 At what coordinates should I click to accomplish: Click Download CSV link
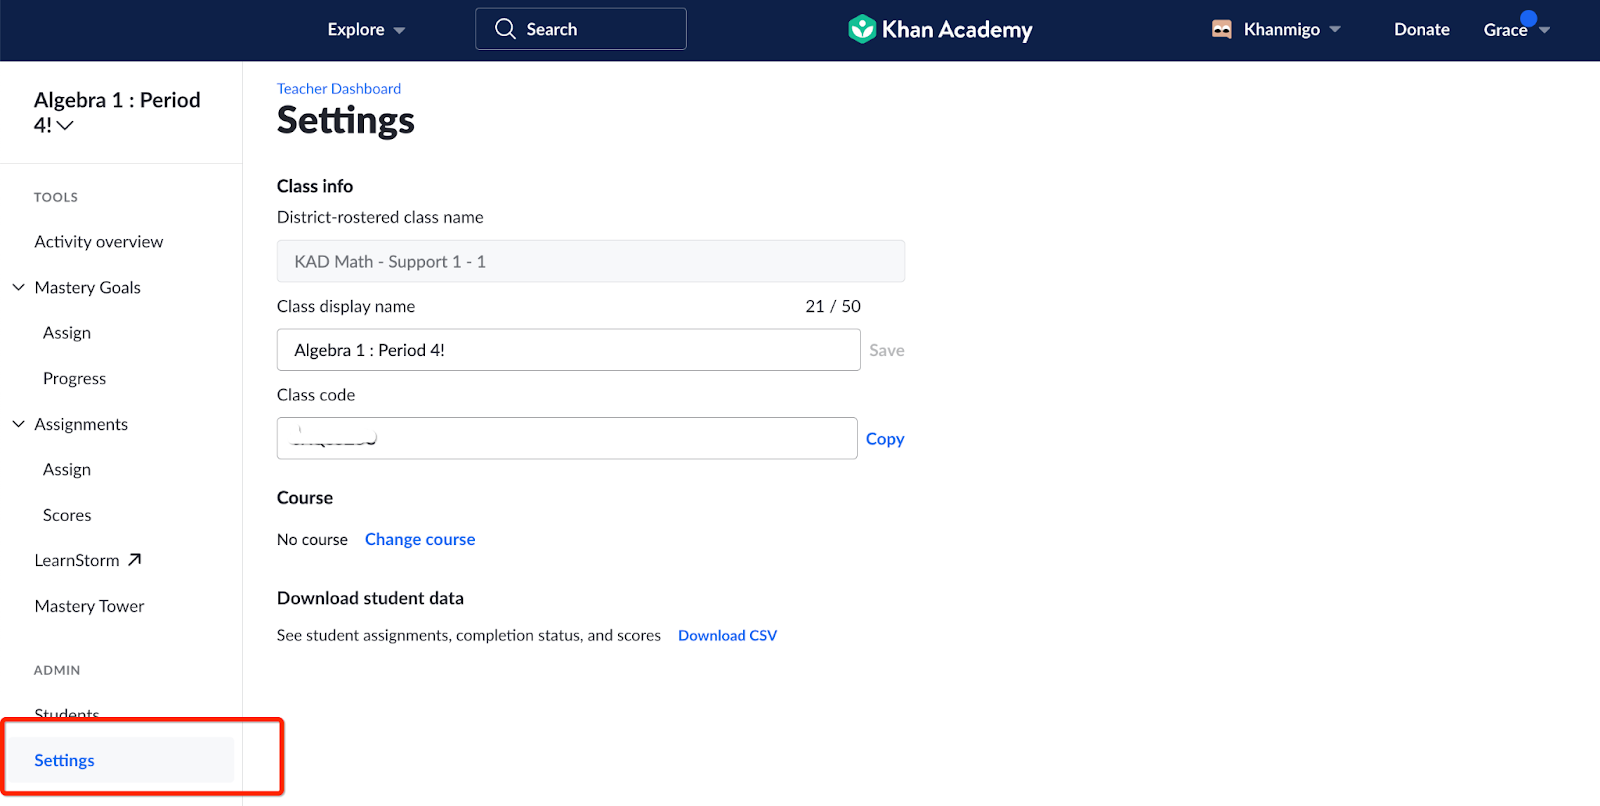[727, 636]
